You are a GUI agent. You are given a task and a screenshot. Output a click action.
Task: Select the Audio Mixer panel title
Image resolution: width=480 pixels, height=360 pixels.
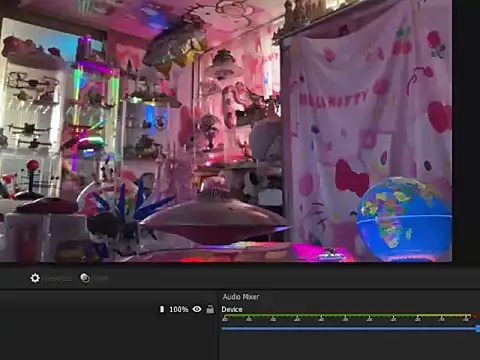coord(241,297)
